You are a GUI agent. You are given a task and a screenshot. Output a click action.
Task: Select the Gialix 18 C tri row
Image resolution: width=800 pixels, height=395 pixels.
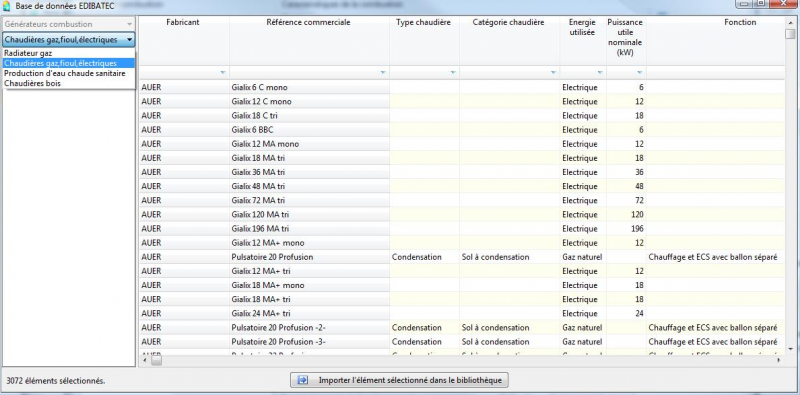461,116
